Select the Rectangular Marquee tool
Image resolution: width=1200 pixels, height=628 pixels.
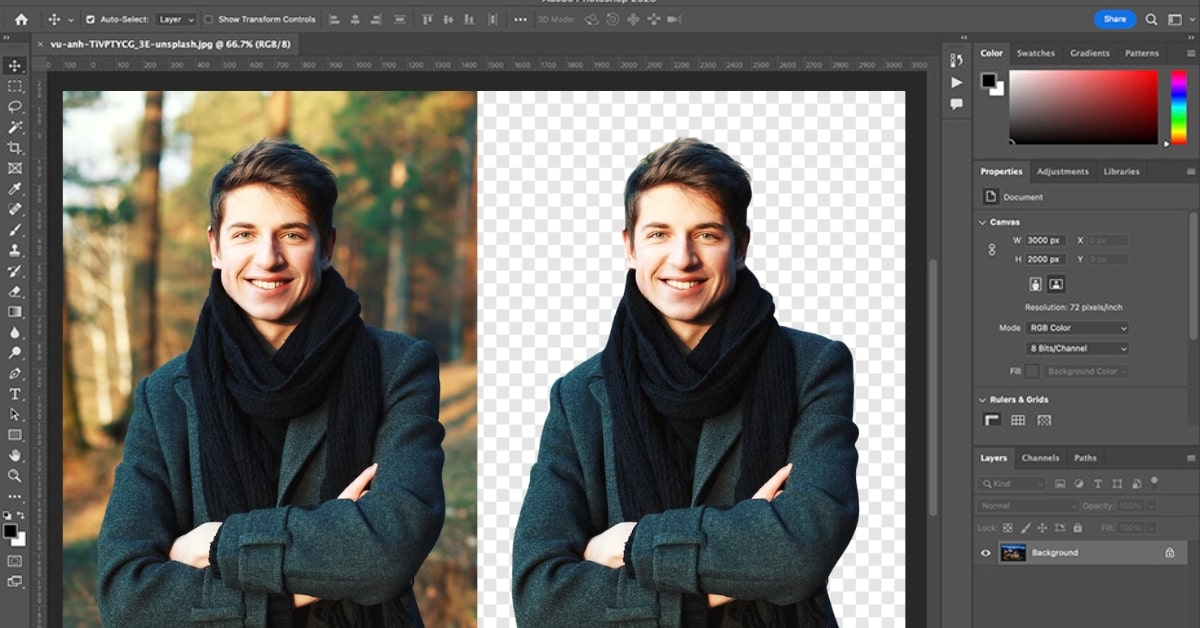pyautogui.click(x=15, y=87)
